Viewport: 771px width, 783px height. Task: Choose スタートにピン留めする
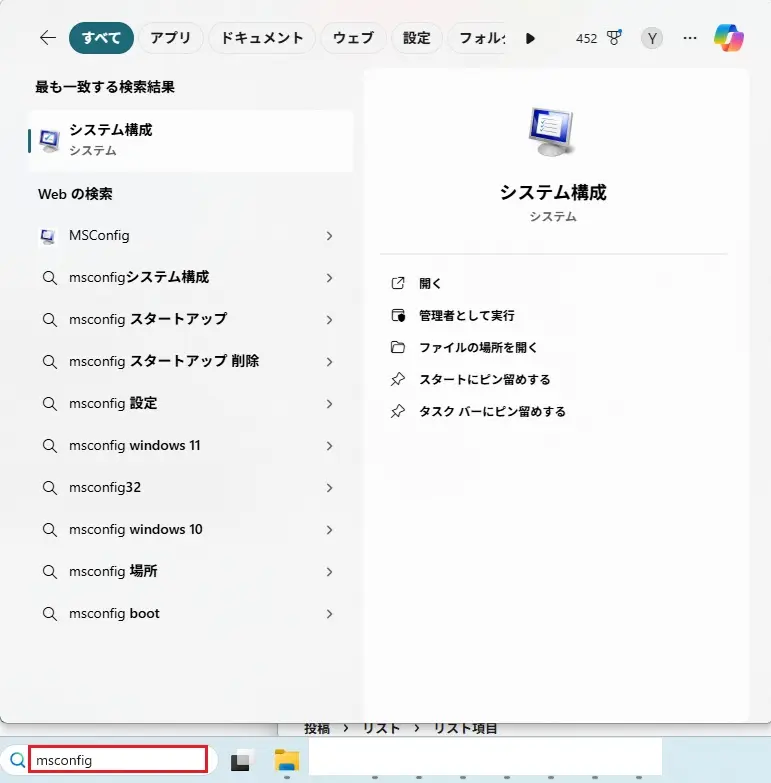pyautogui.click(x=484, y=379)
